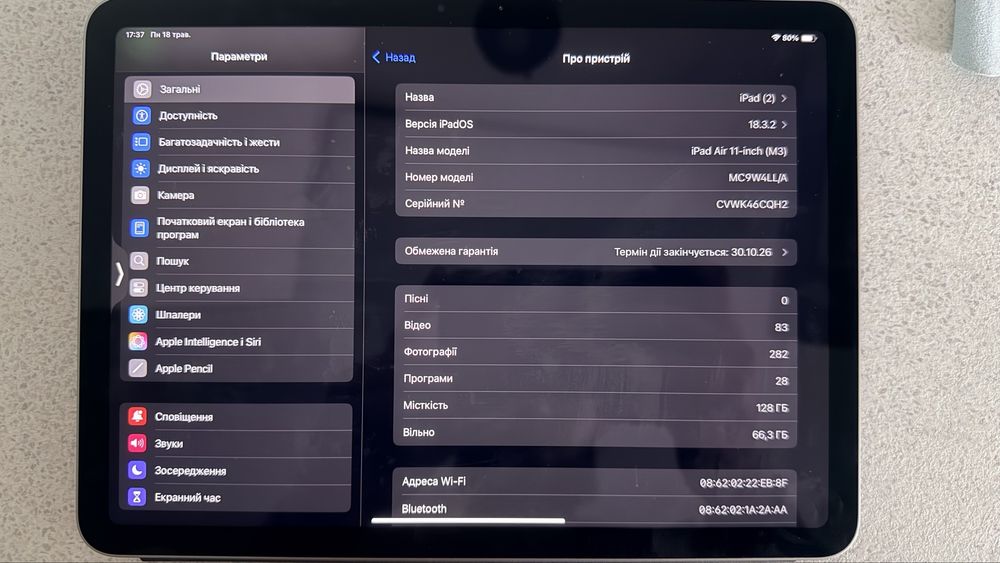Open the Екранний час settings label
The width and height of the screenshot is (1000, 563).
(x=188, y=498)
